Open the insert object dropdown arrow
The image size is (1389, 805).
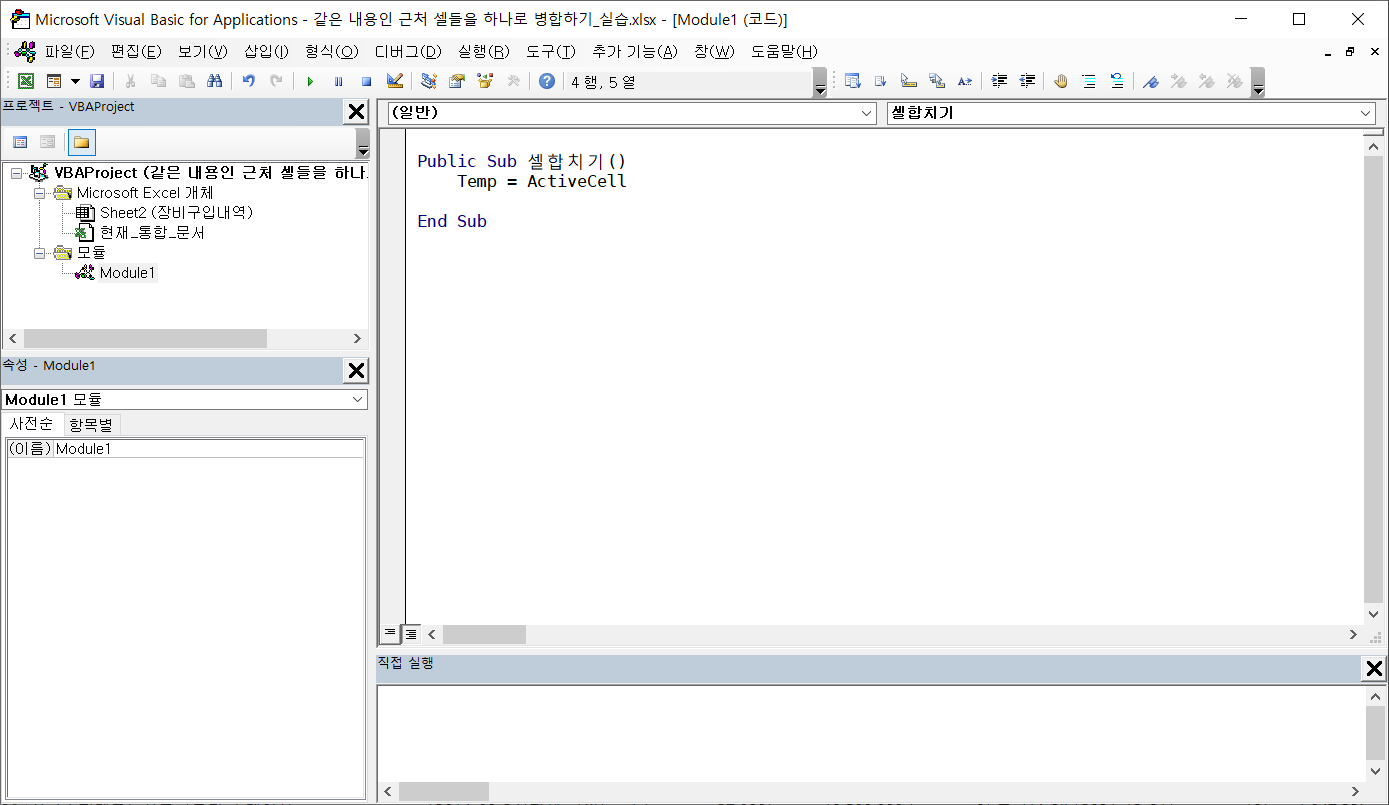click(x=75, y=82)
